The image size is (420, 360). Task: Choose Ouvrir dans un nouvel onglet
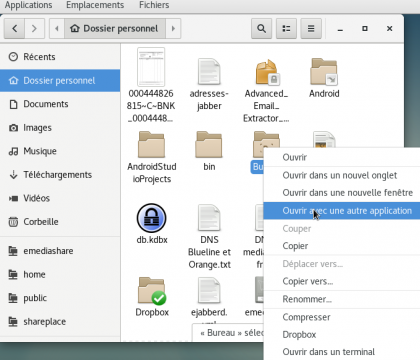[342, 175]
